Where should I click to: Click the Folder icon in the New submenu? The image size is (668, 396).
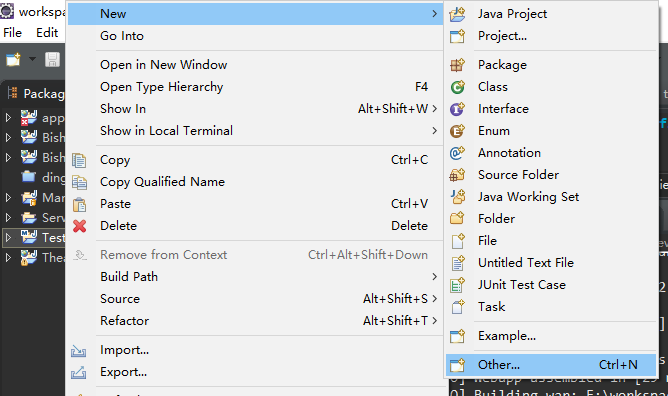458,218
